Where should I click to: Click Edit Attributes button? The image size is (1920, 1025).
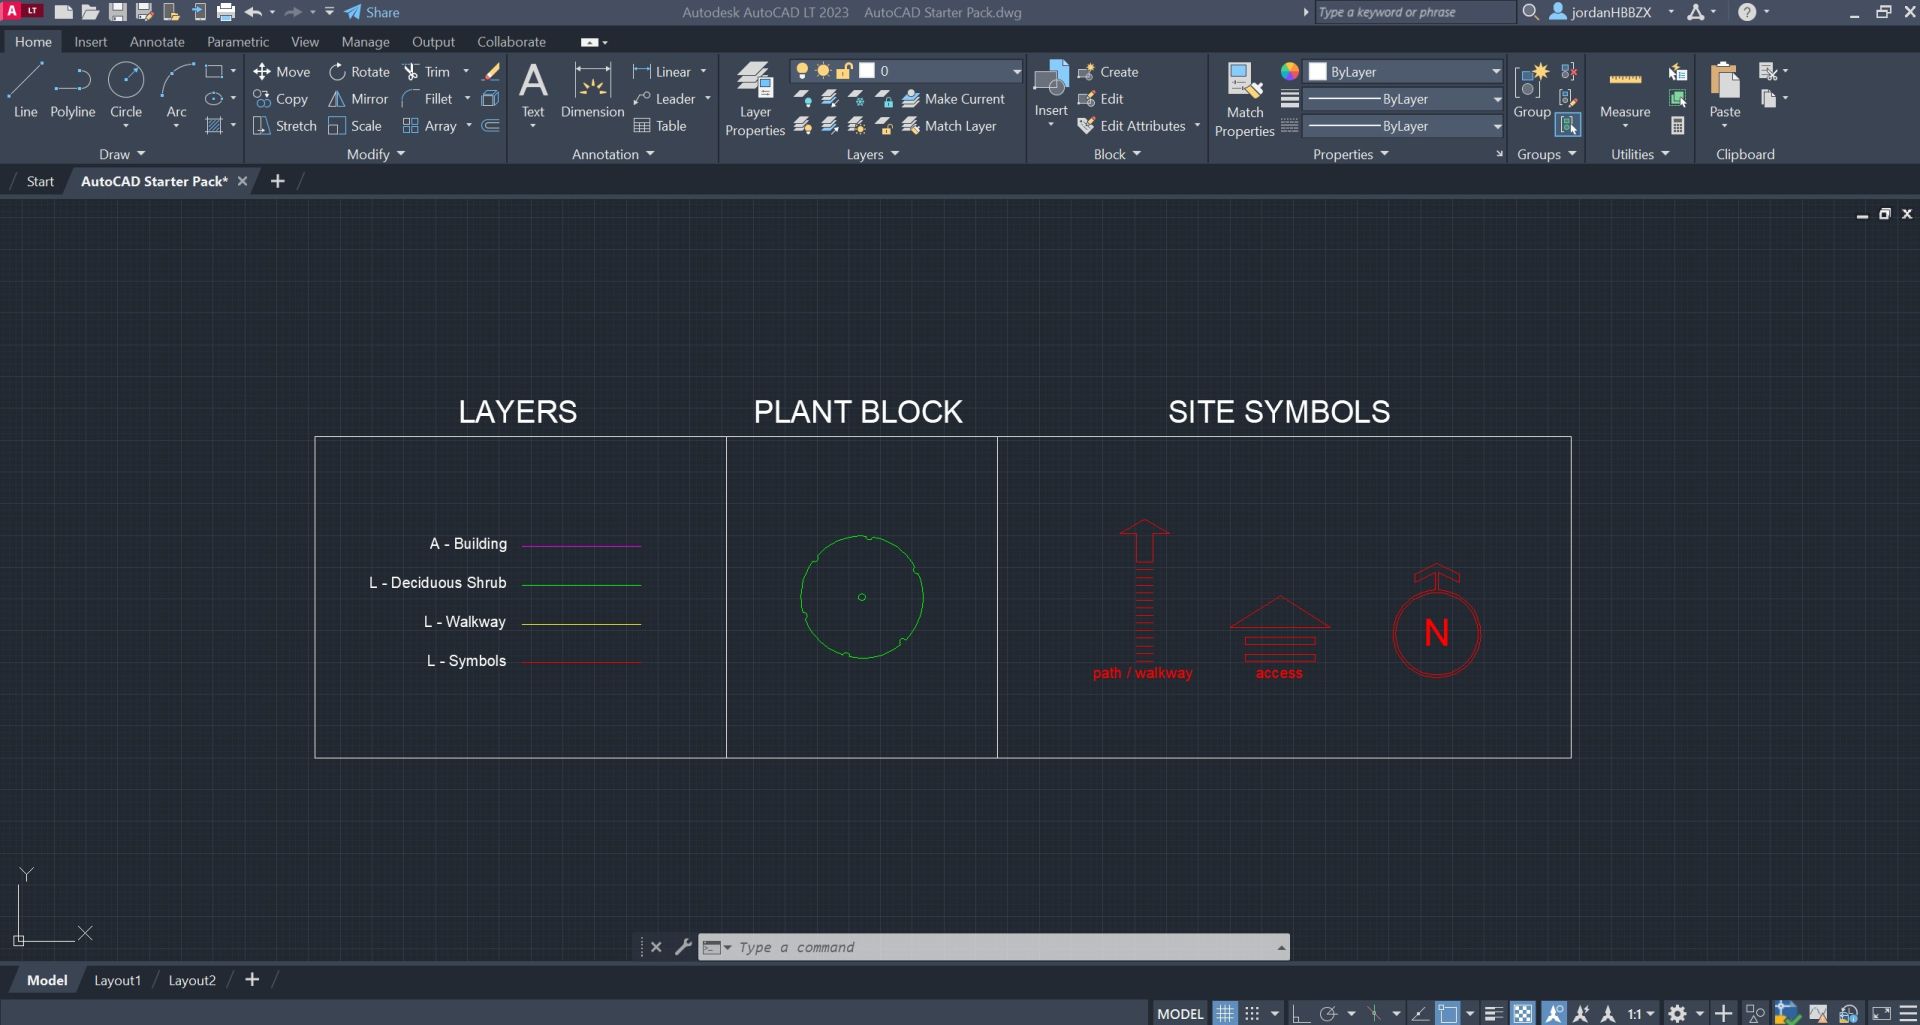1132,126
